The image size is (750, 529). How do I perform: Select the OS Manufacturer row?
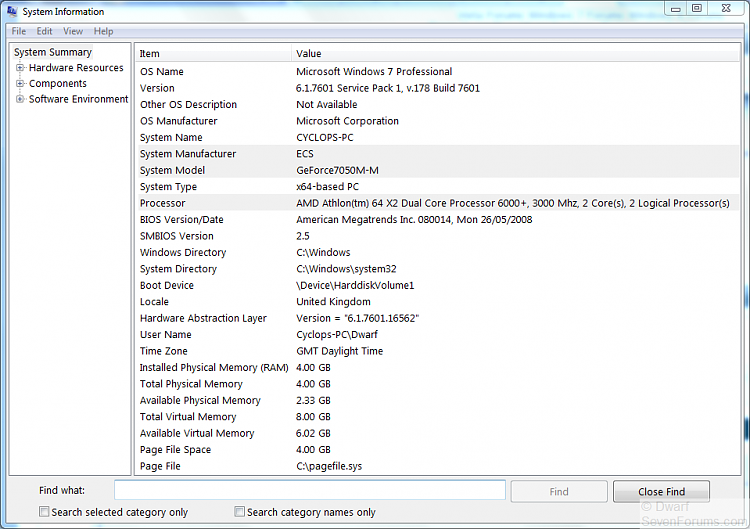pyautogui.click(x=438, y=121)
